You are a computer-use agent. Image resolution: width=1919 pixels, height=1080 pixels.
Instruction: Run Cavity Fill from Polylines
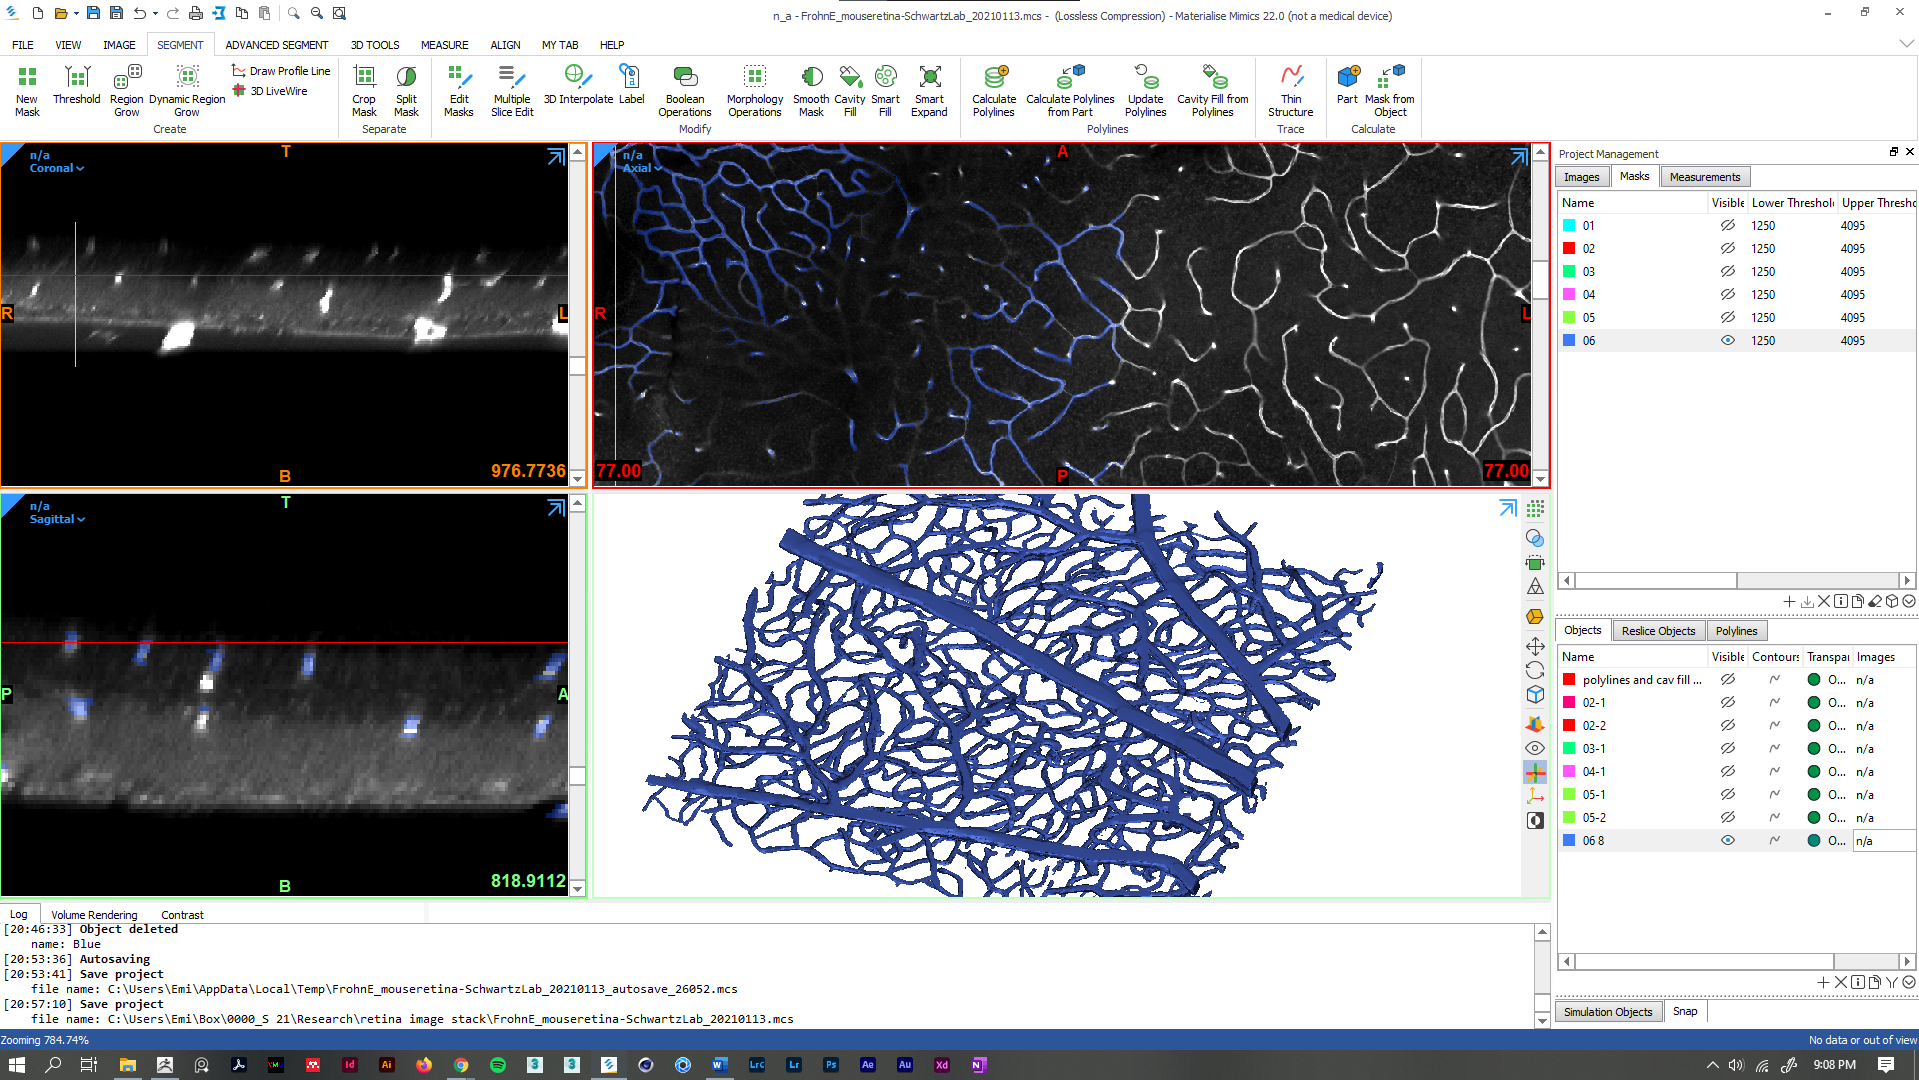(x=1212, y=91)
